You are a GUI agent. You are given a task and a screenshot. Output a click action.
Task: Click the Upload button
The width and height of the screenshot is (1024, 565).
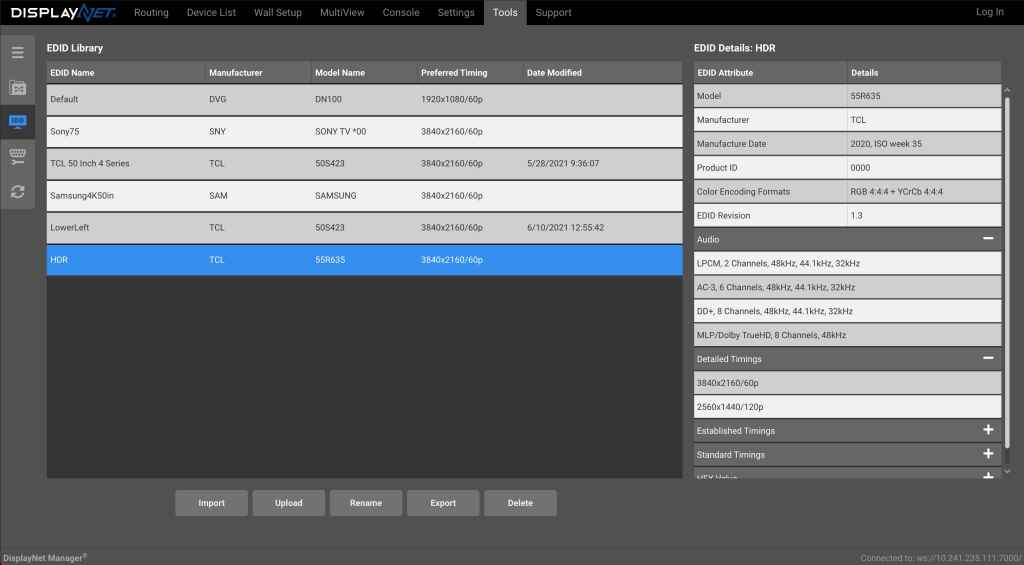(x=289, y=503)
